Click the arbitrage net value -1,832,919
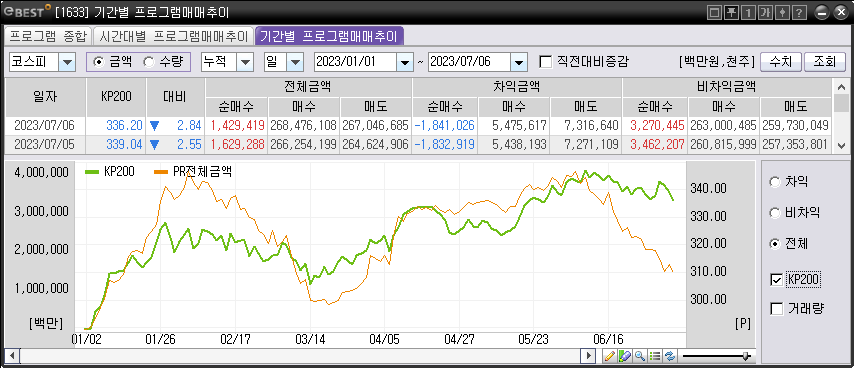The height and width of the screenshot is (368, 854). click(444, 145)
